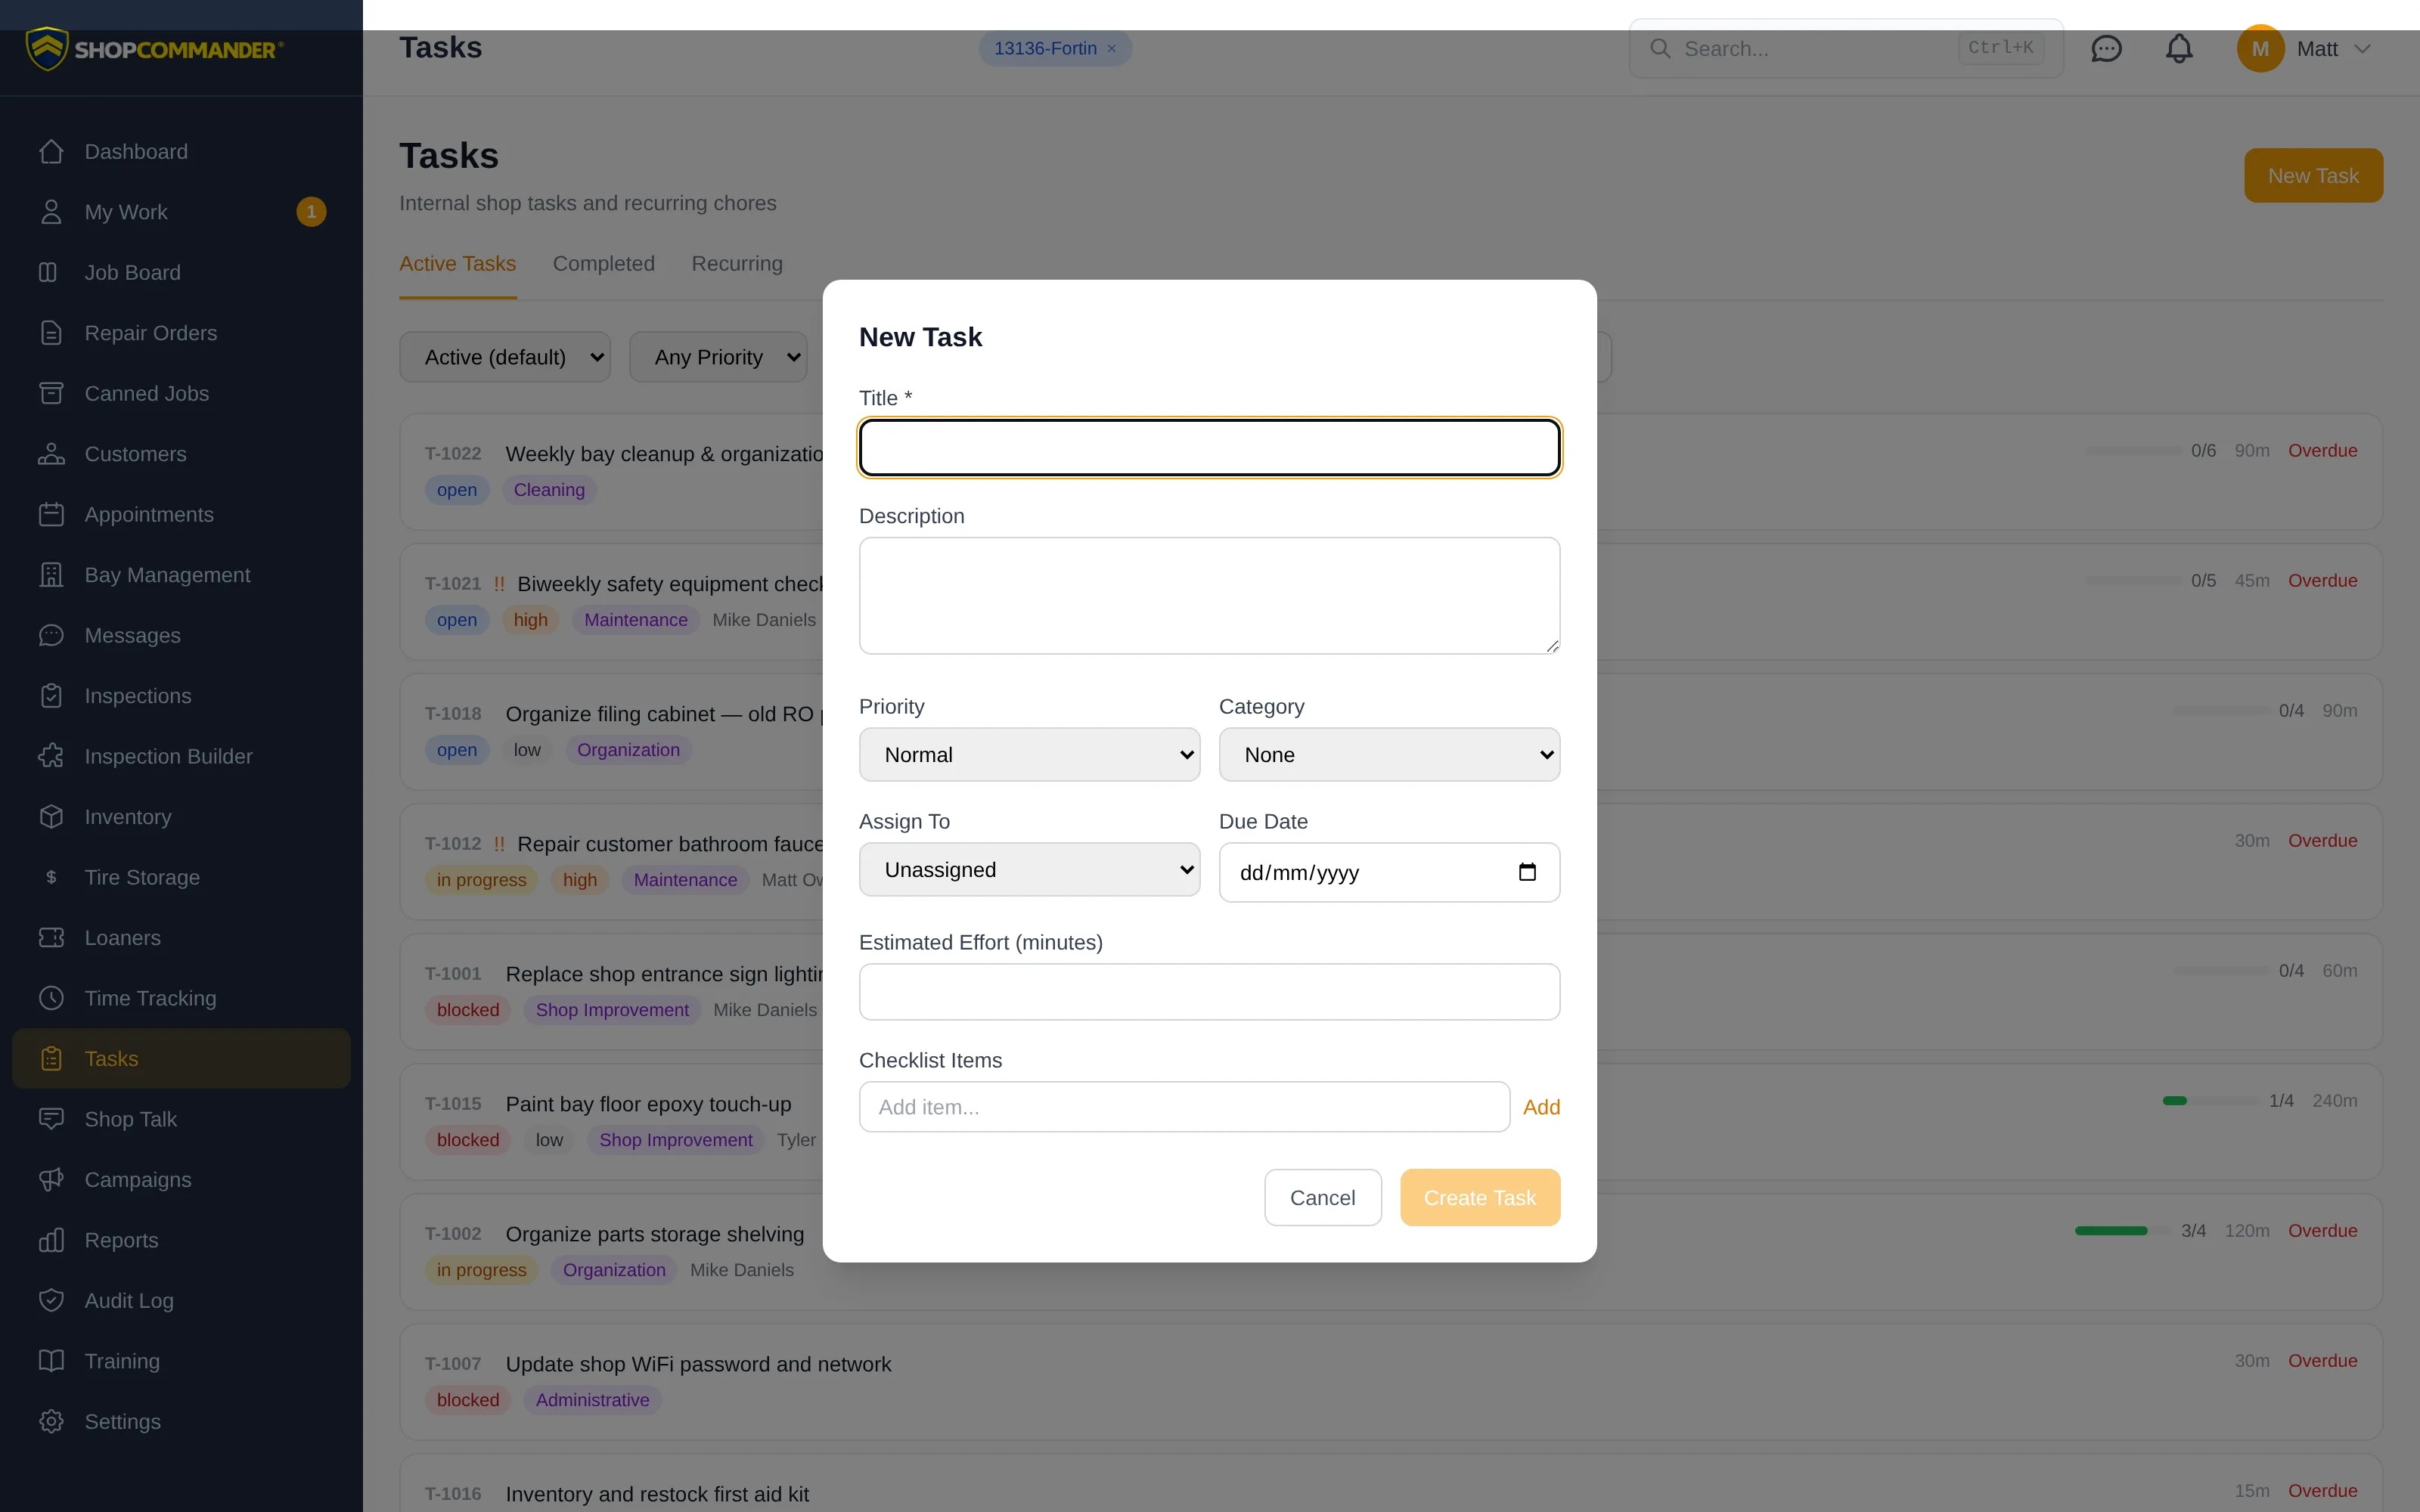Click the Cleaning category tag
Image resolution: width=2420 pixels, height=1512 pixels.
pos(549,490)
